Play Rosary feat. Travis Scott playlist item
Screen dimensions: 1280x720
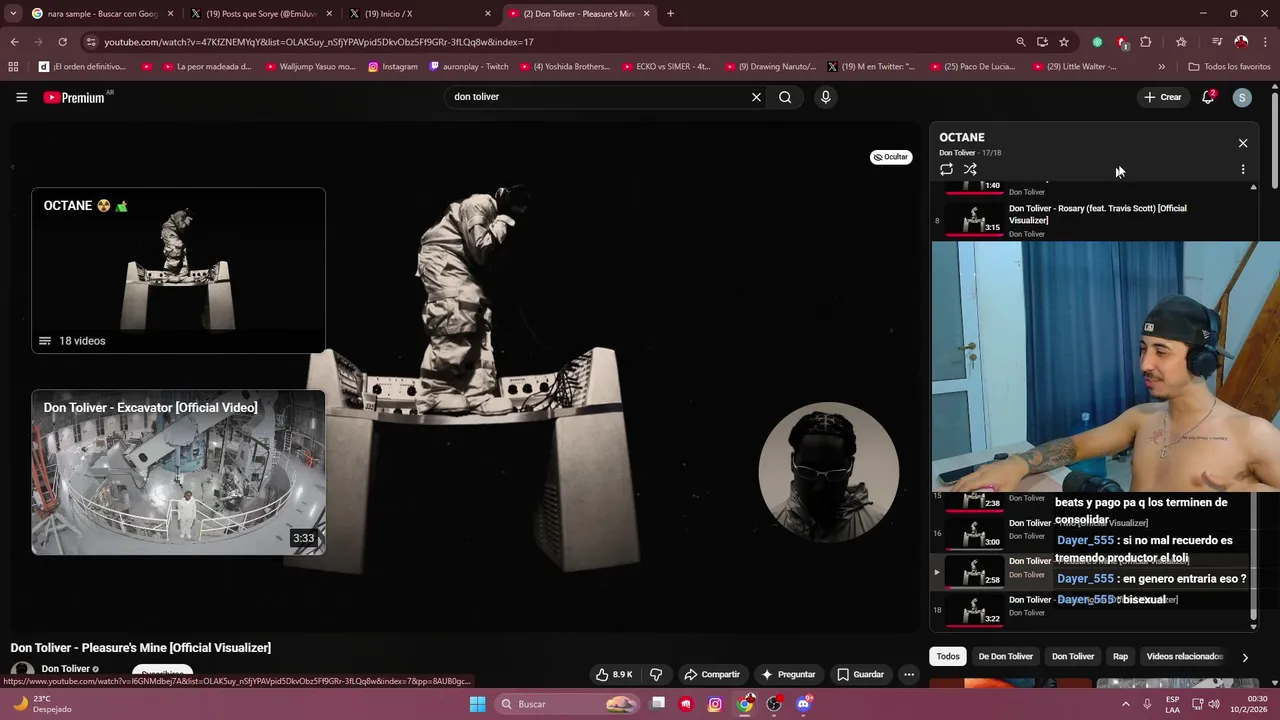coord(1090,220)
